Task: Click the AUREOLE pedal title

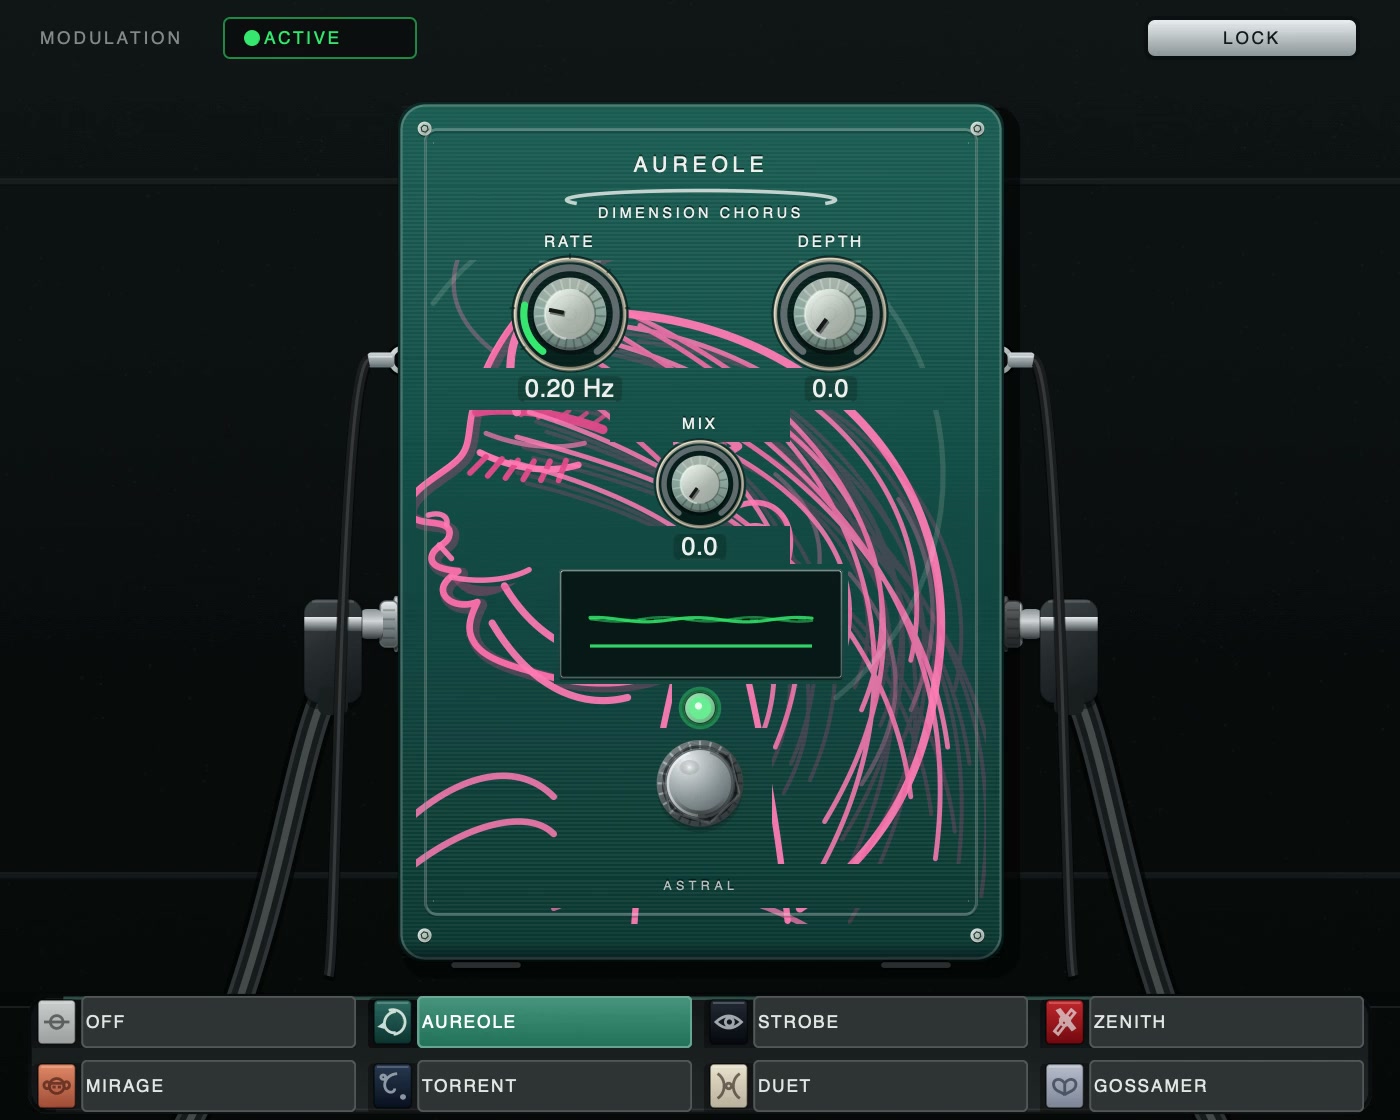Action: (x=700, y=165)
